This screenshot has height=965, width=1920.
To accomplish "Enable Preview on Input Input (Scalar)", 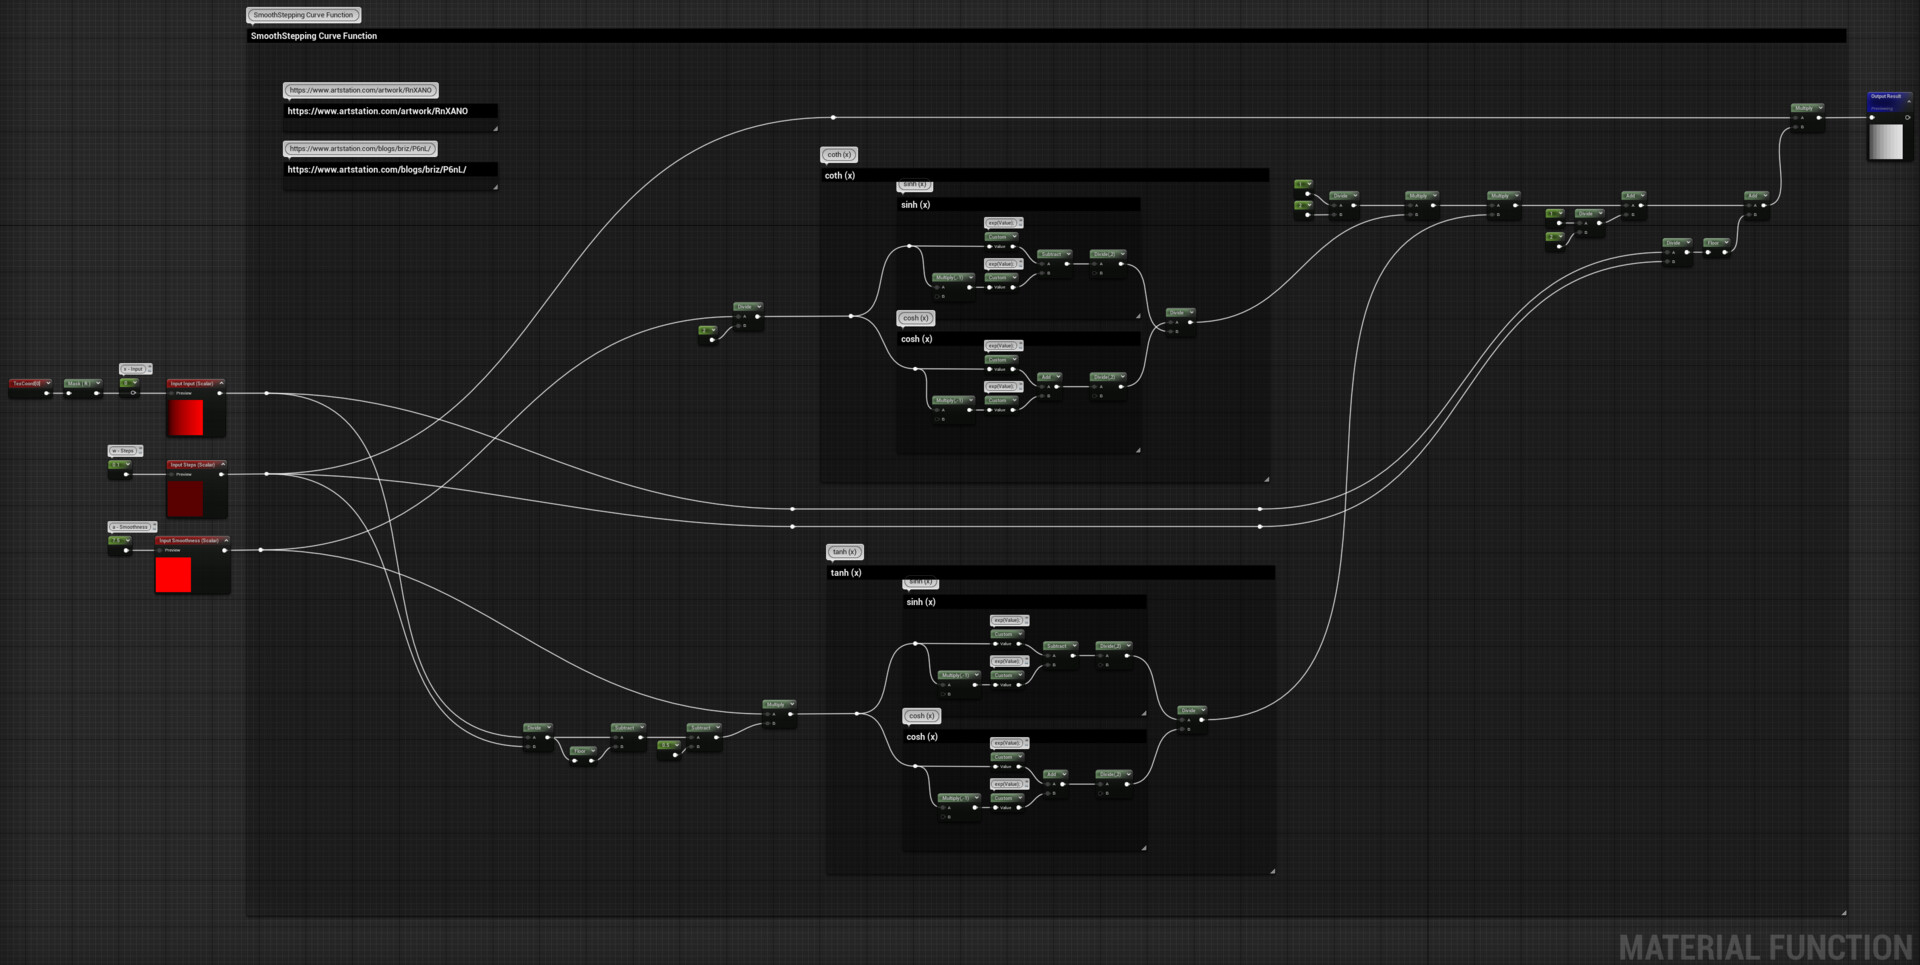I will (x=171, y=393).
